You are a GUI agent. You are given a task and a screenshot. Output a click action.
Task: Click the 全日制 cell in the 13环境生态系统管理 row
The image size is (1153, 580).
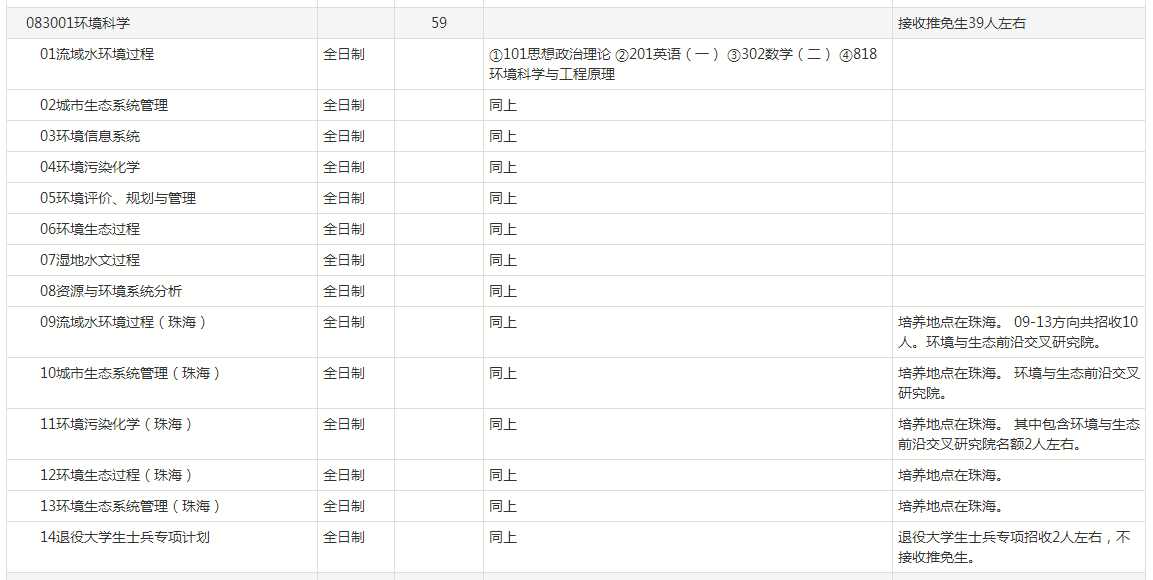click(x=344, y=506)
